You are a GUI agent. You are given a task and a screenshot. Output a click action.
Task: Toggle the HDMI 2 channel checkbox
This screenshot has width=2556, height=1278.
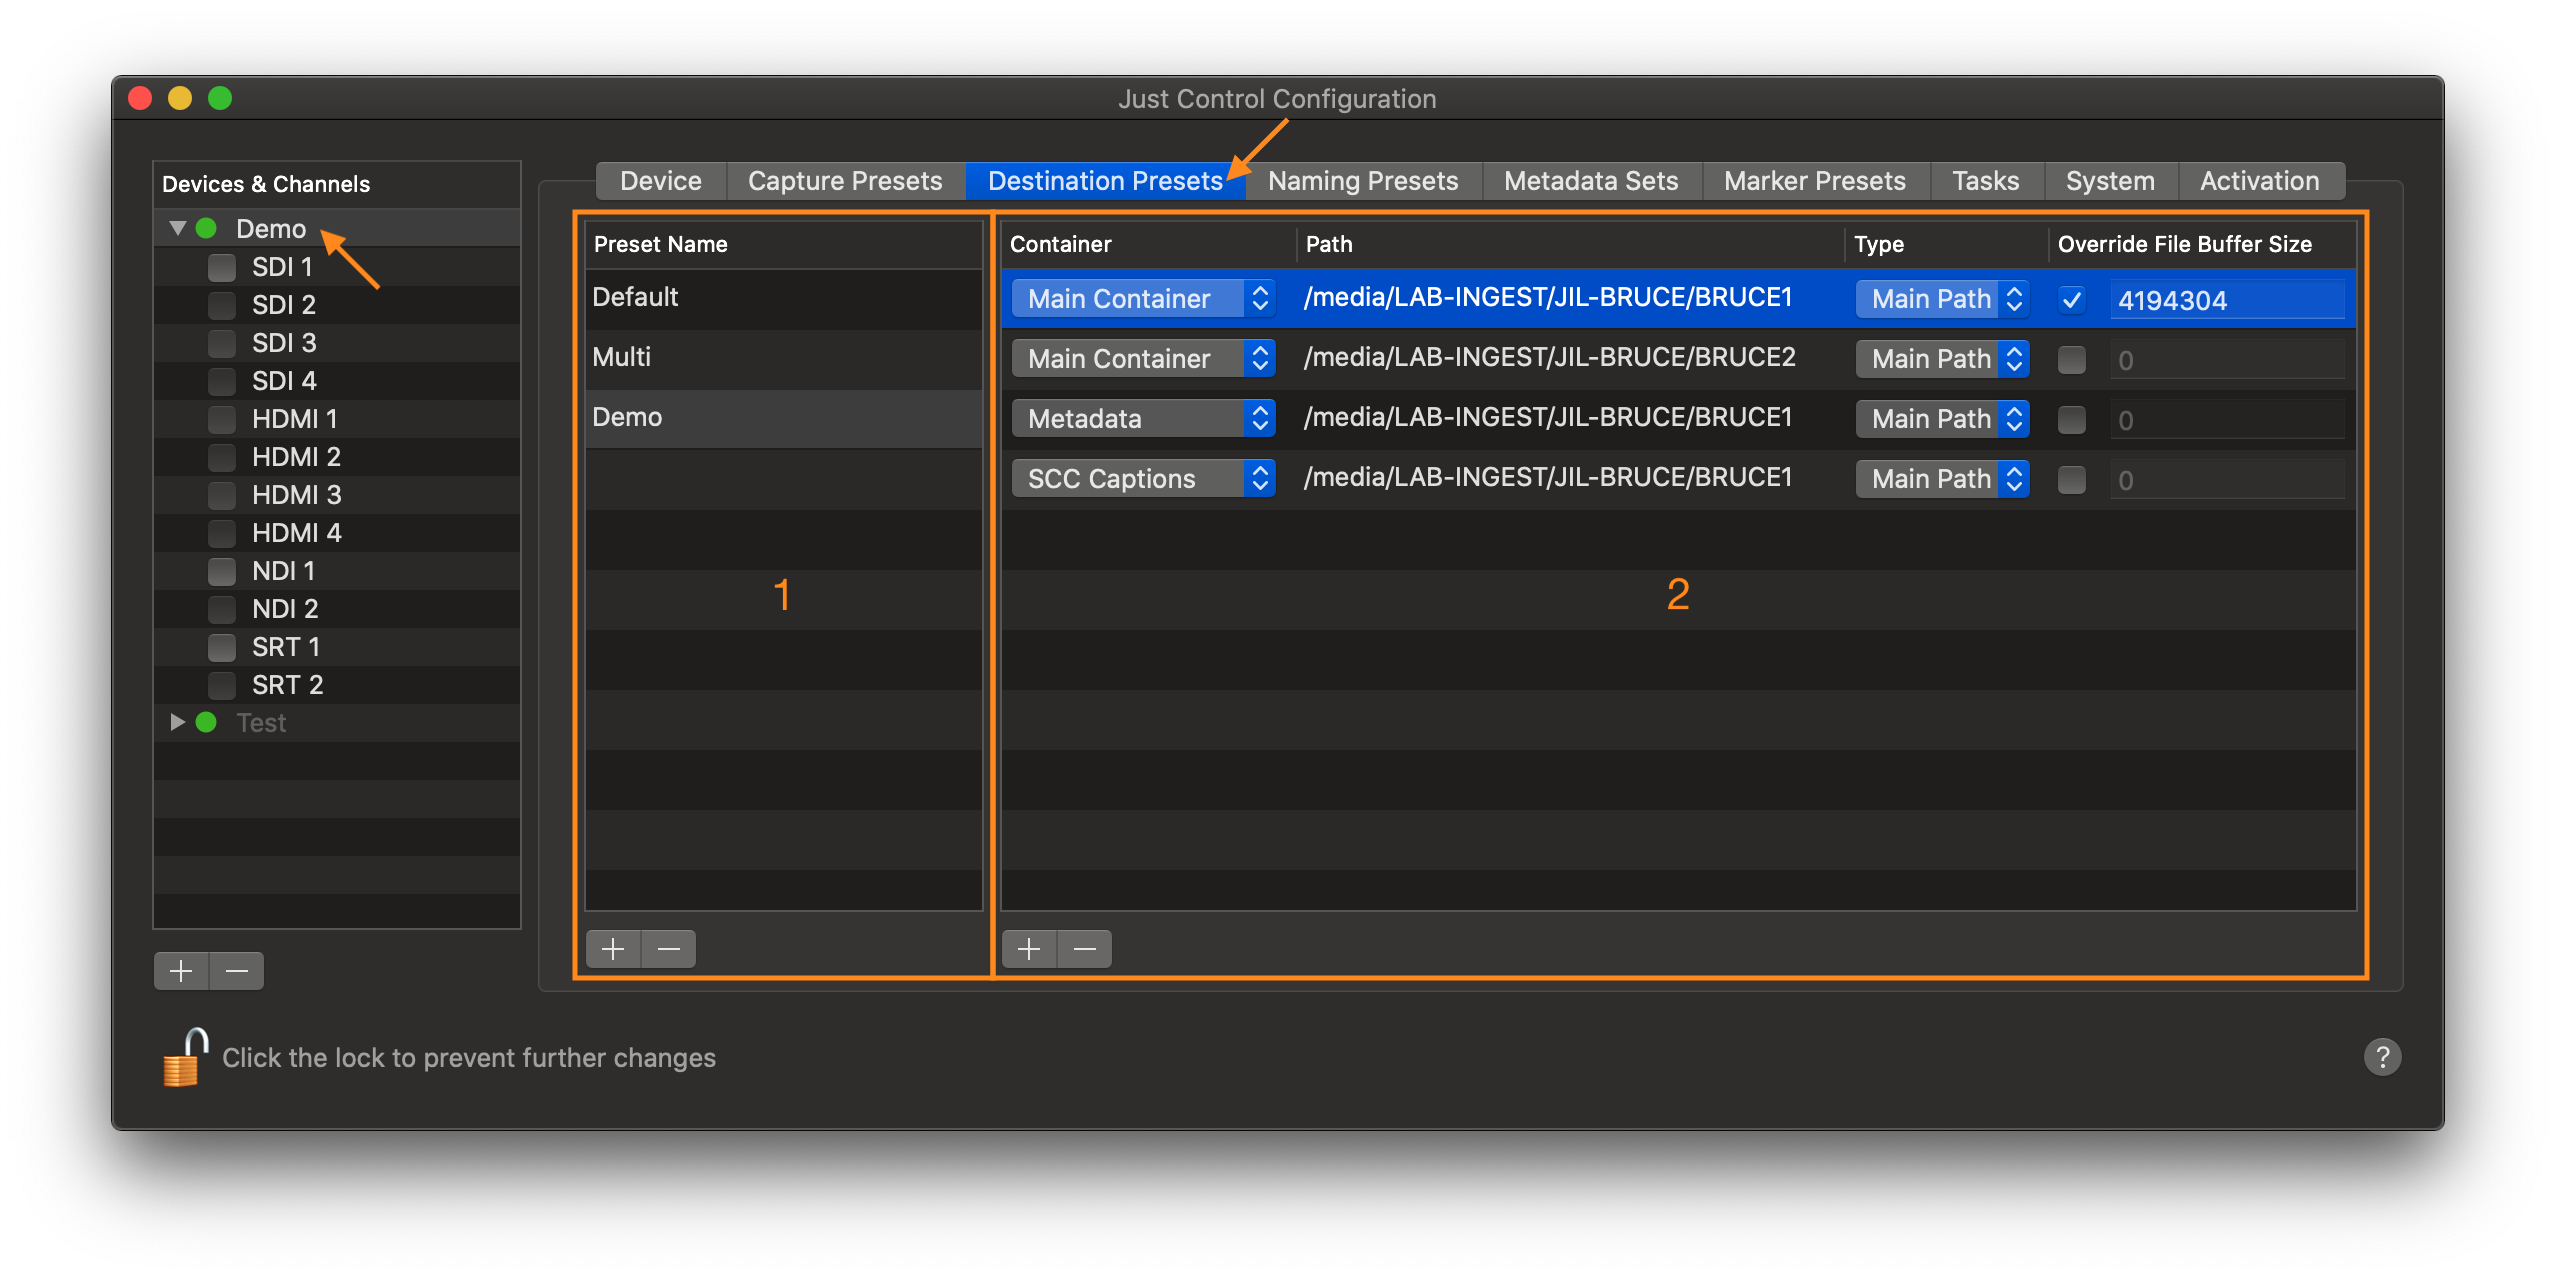click(x=222, y=457)
